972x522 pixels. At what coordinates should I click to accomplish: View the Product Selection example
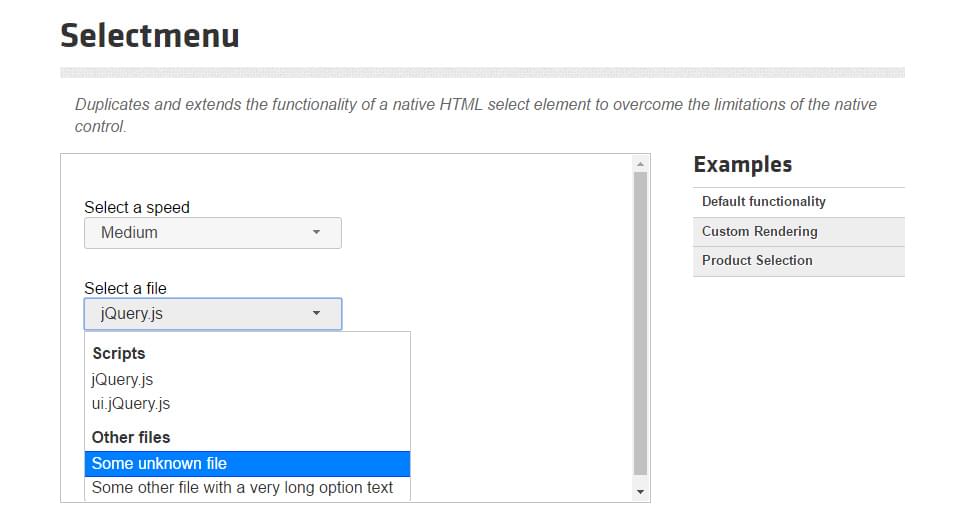[757, 261]
